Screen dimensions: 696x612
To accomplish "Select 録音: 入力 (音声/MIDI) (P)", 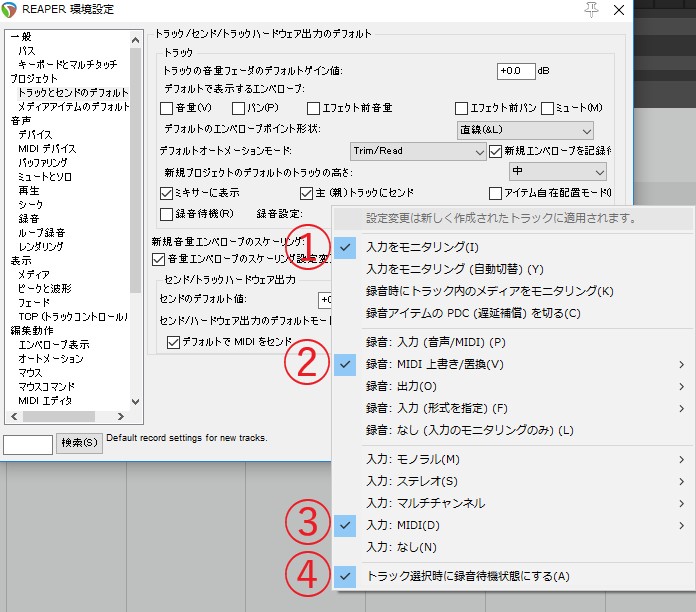I will (x=514, y=343).
